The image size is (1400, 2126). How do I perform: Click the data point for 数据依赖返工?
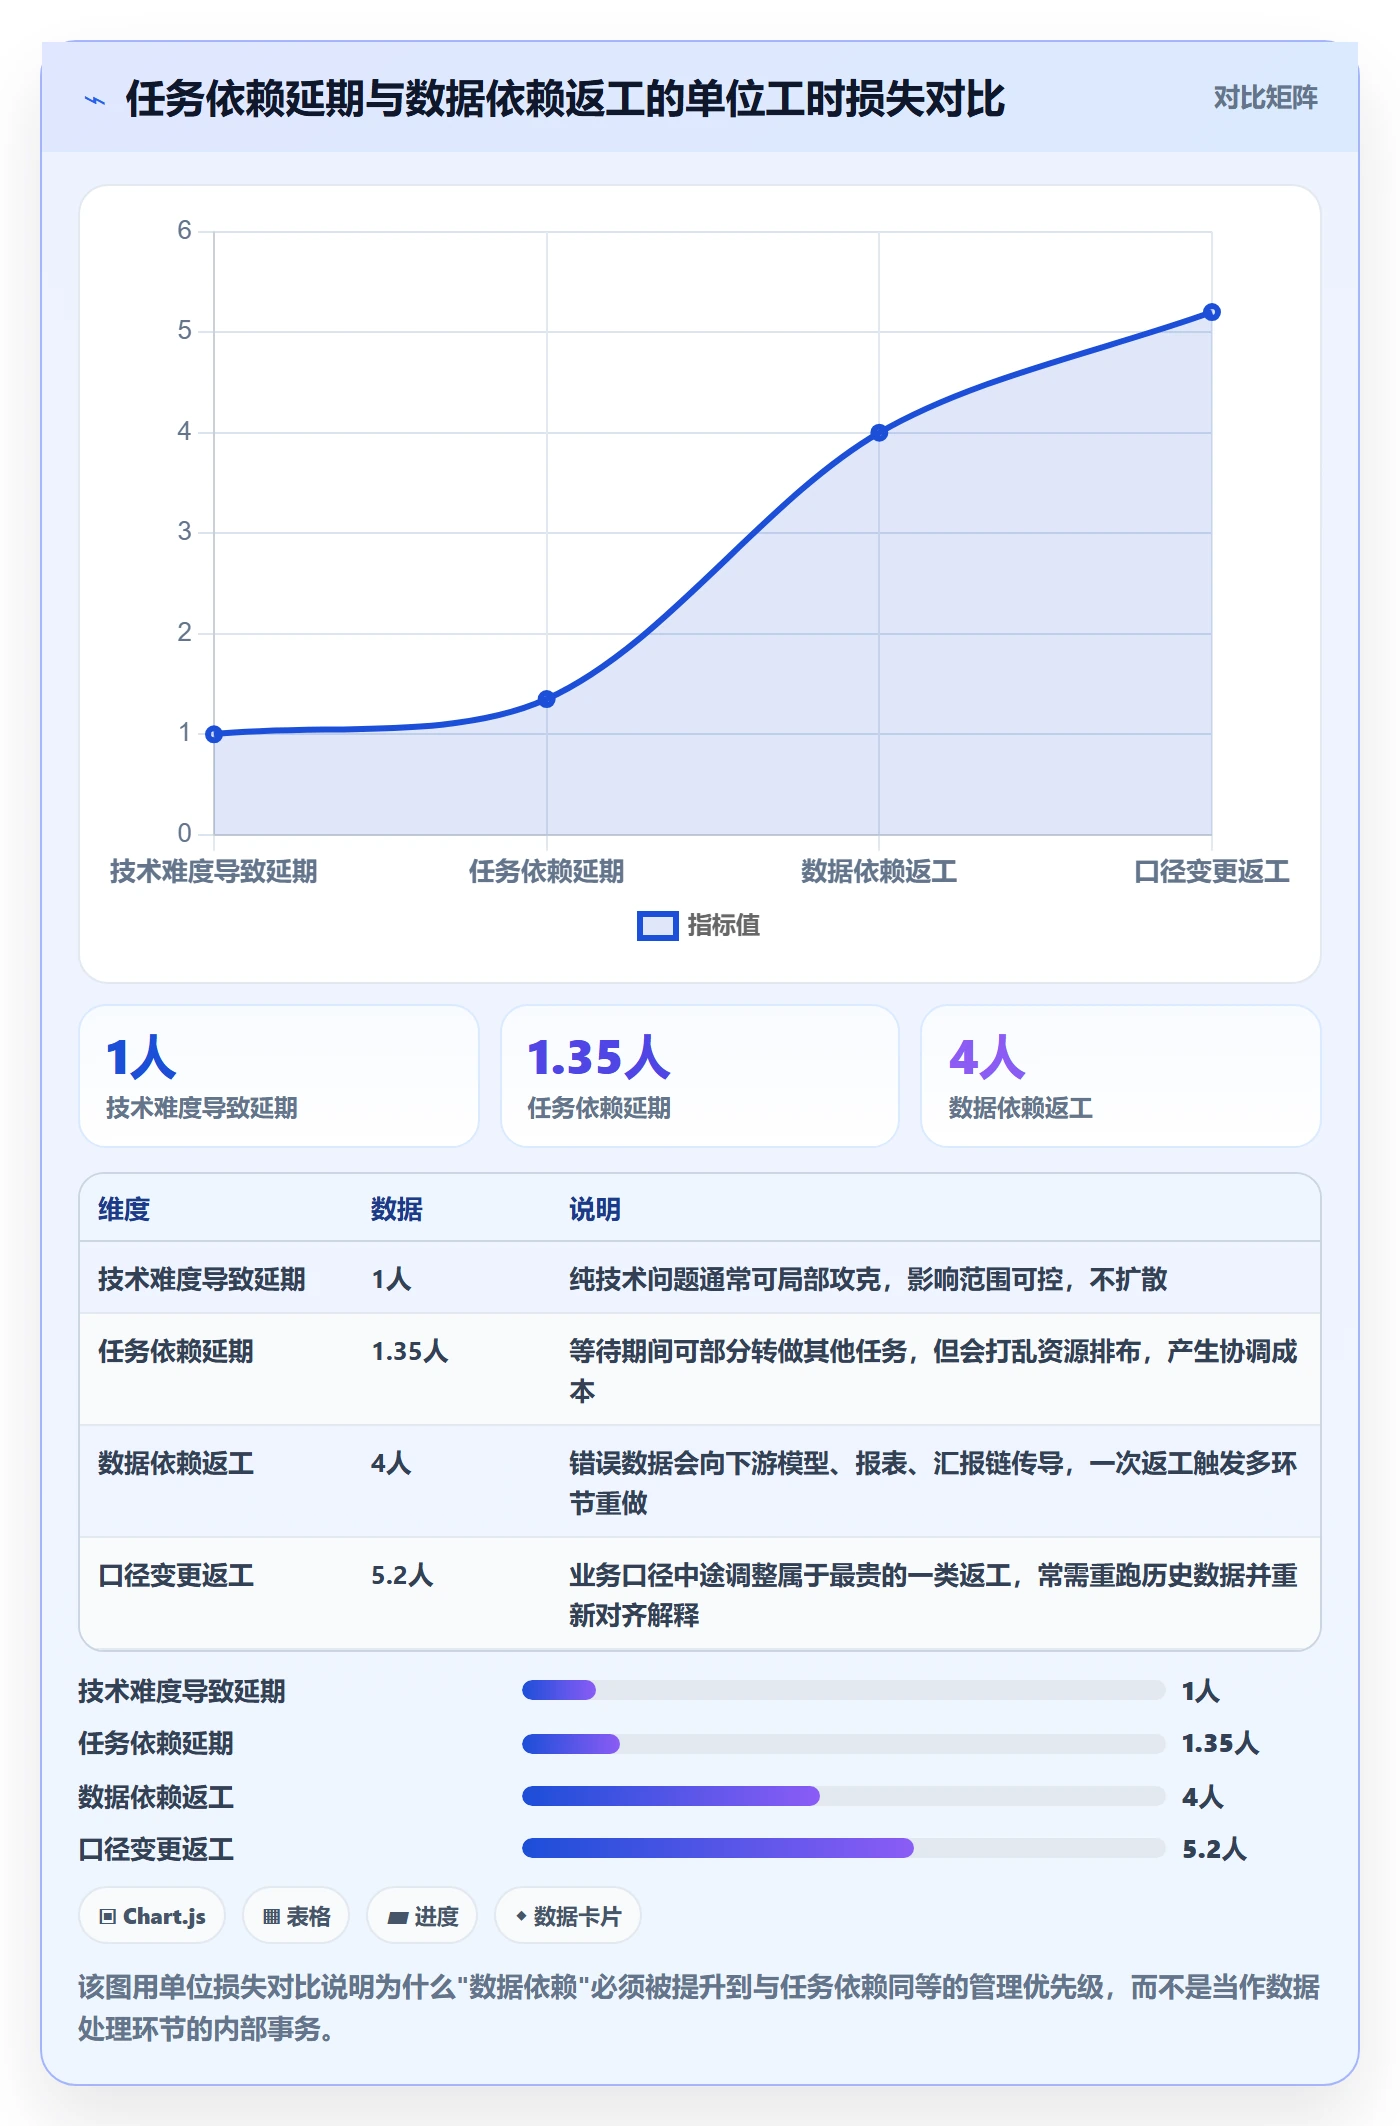coord(879,433)
